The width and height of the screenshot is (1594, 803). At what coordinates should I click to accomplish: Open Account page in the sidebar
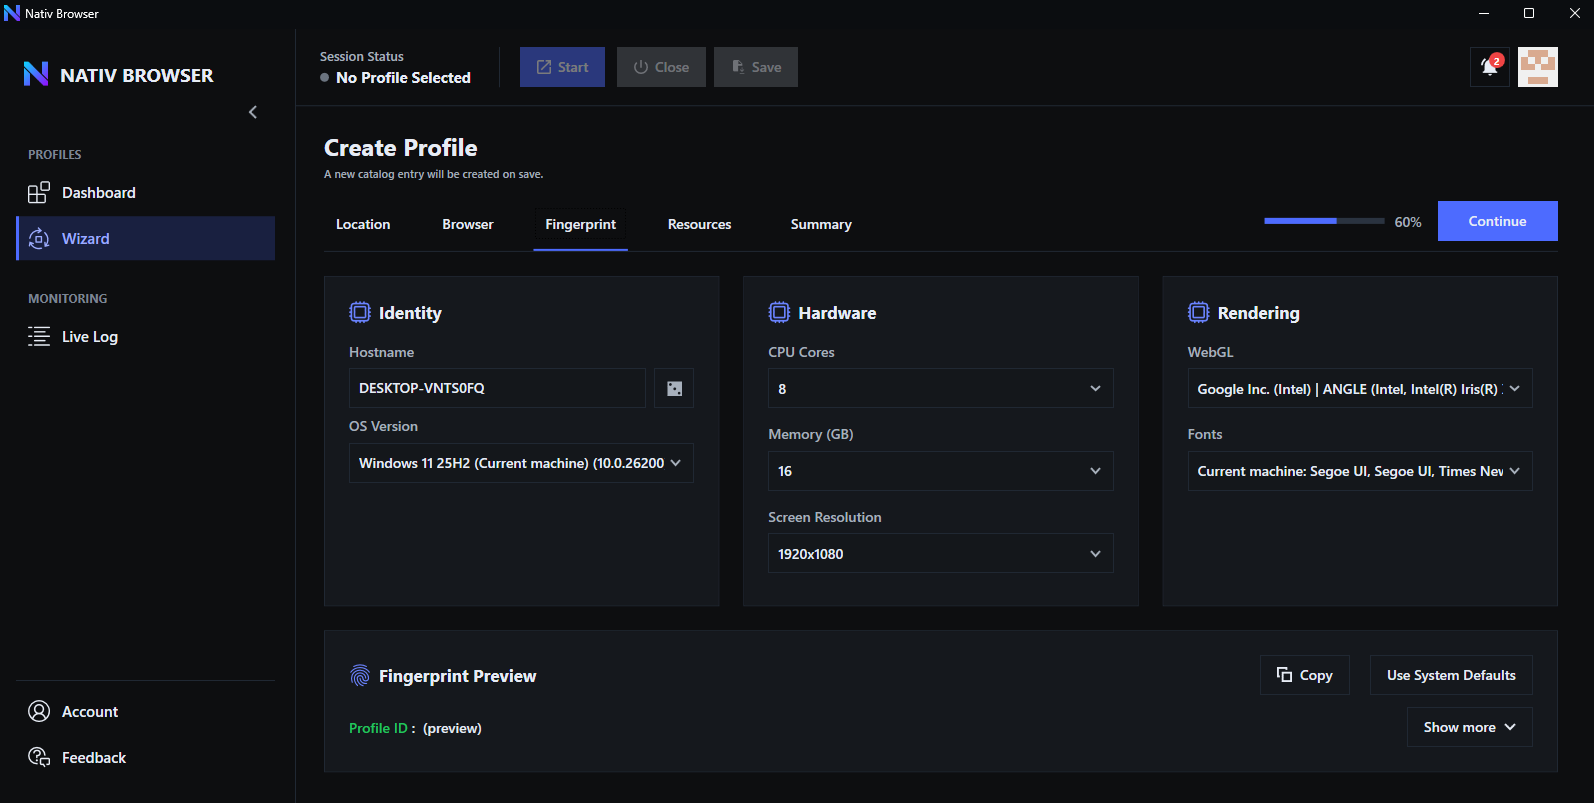pos(146,712)
